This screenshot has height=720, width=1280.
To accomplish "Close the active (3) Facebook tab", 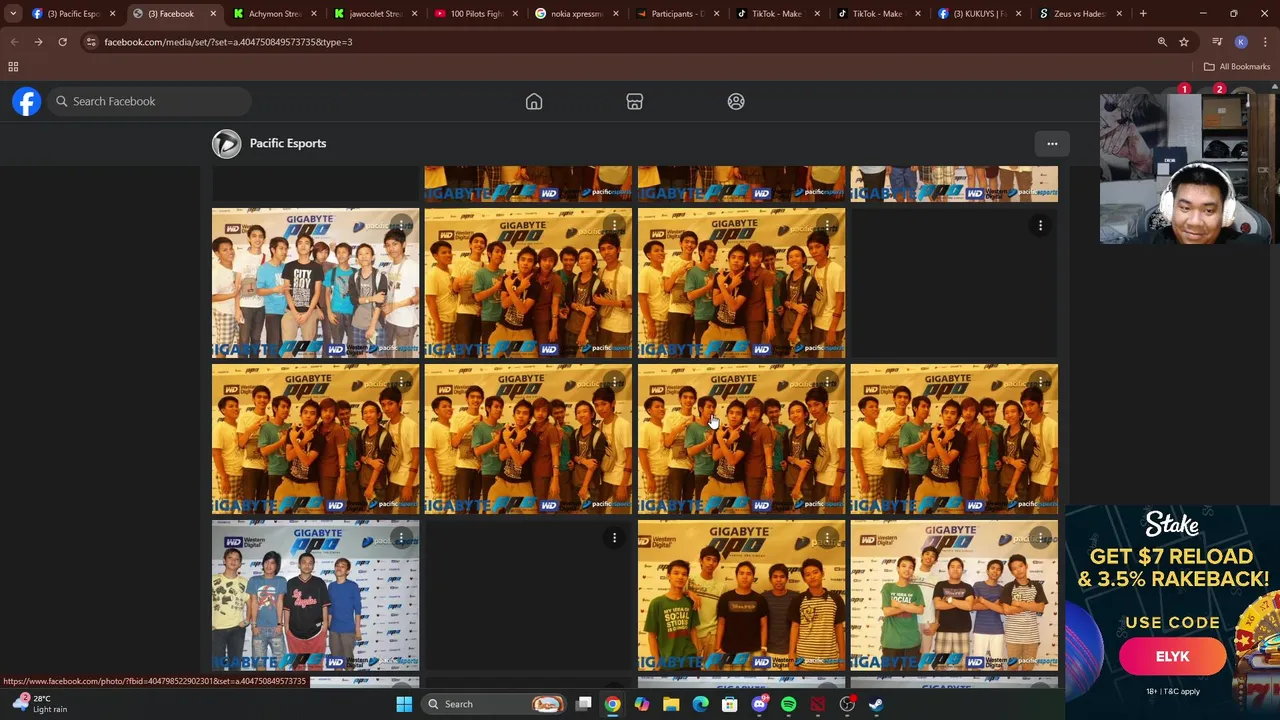I will click(x=213, y=14).
